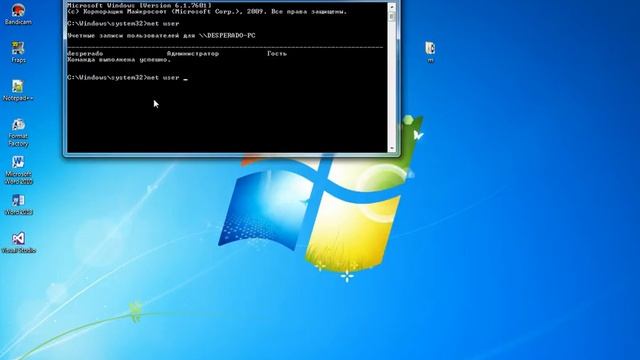Click the Microsoft Windows version line
Viewport: 640px width, 360px height.
point(139,6)
